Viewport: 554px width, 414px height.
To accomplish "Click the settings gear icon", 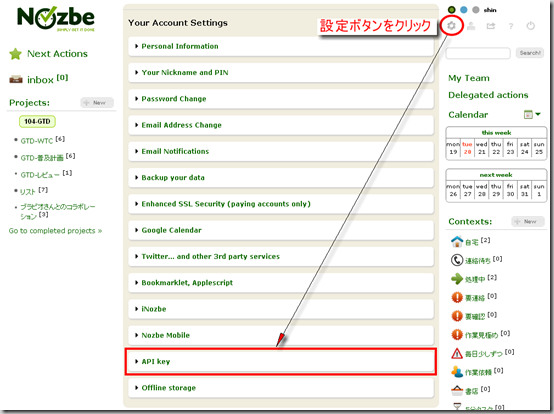I will pos(451,25).
